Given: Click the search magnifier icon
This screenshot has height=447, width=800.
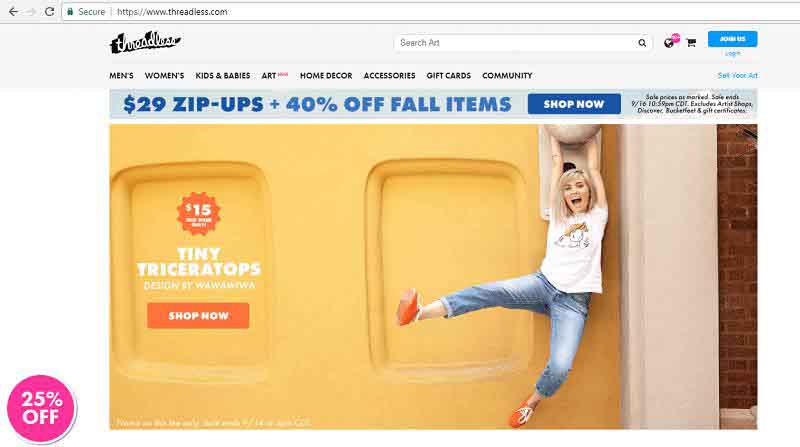Looking at the screenshot, I should click(642, 43).
